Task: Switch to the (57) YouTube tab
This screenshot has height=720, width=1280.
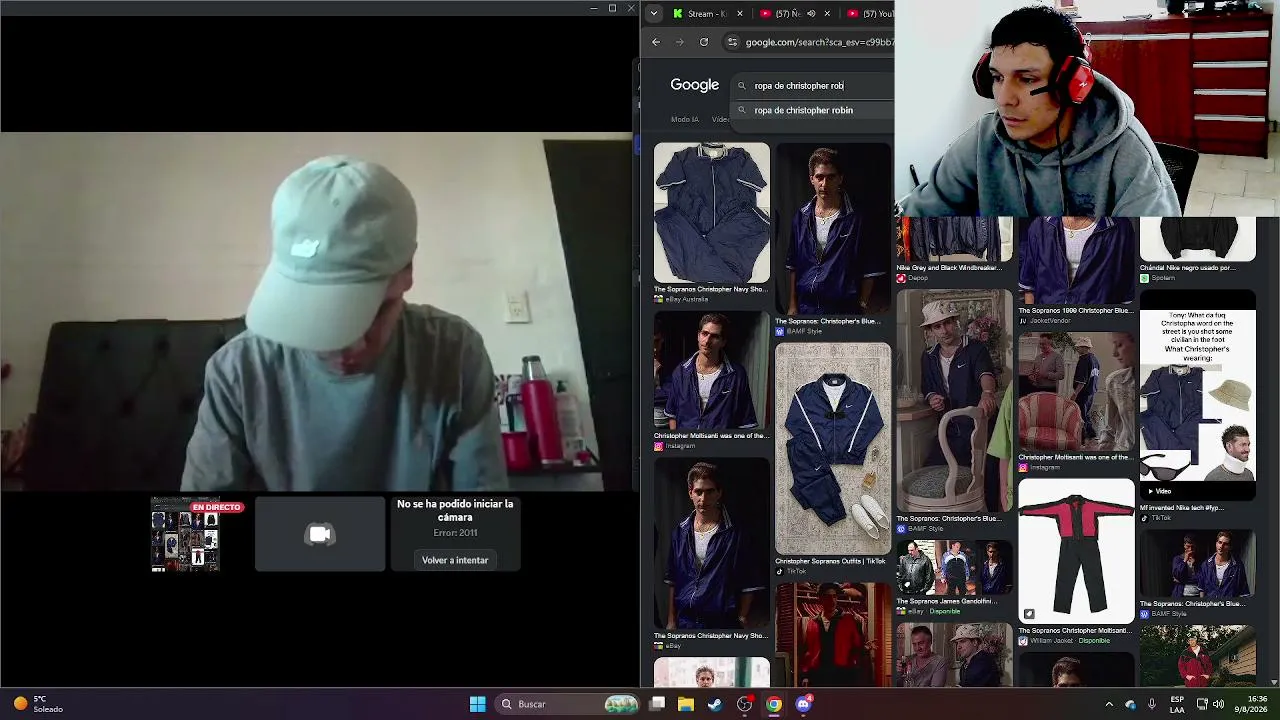Action: coord(868,14)
